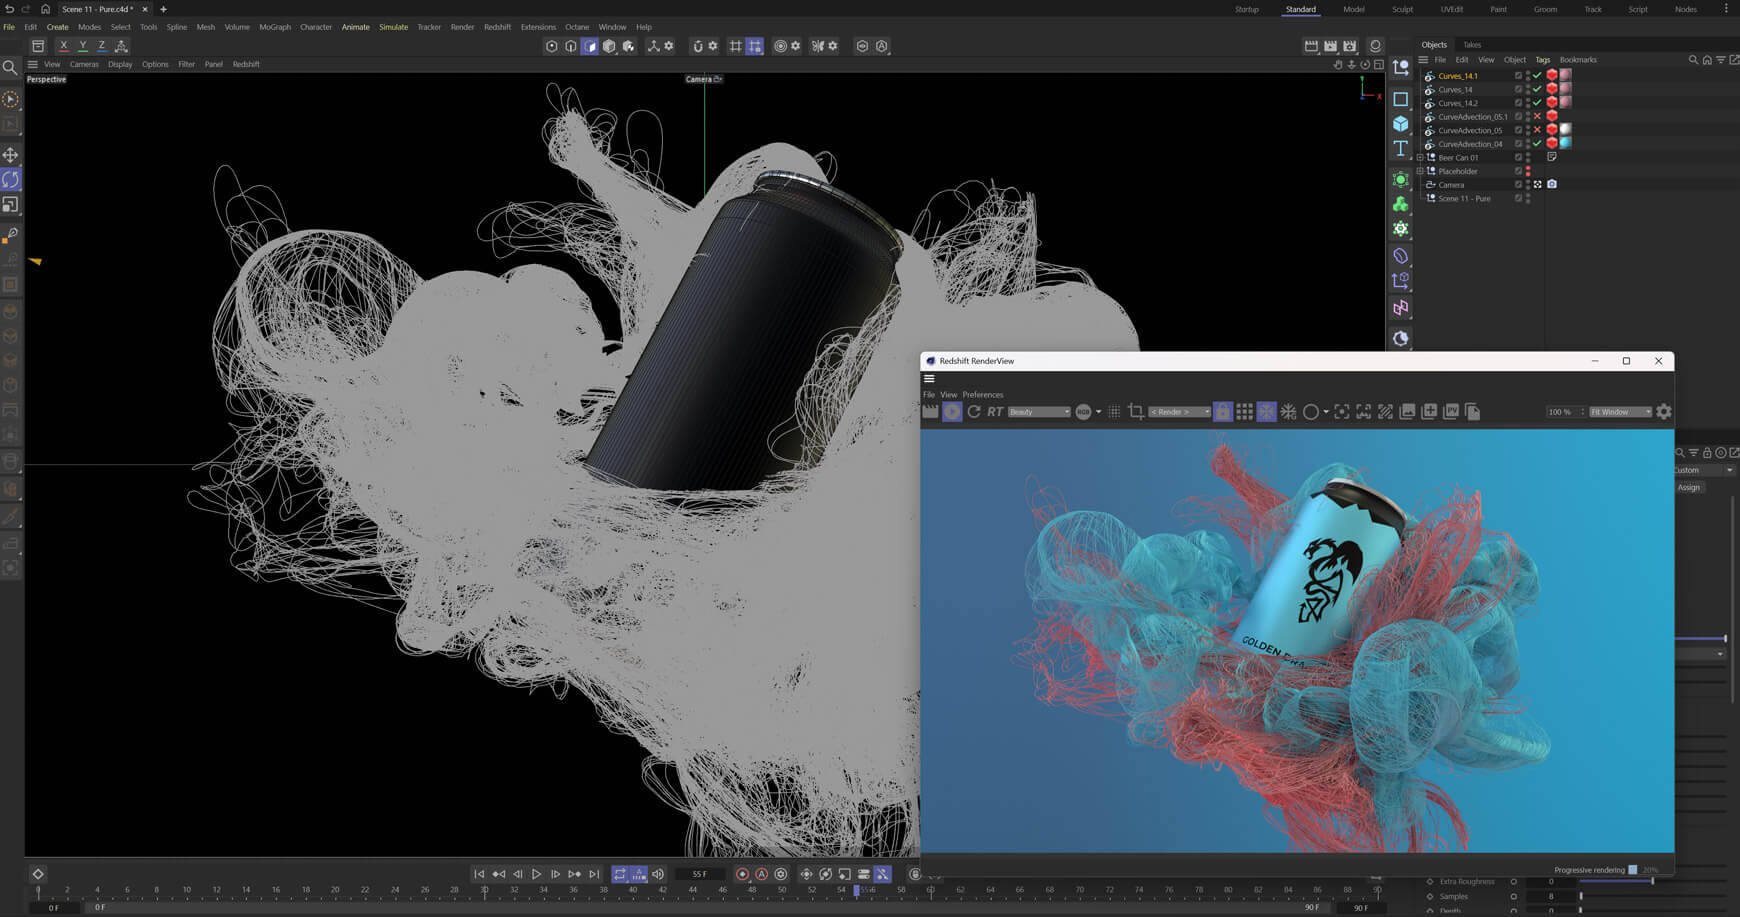Toggle loop playback mode
Viewport: 1740px width, 917px height.
click(x=620, y=874)
